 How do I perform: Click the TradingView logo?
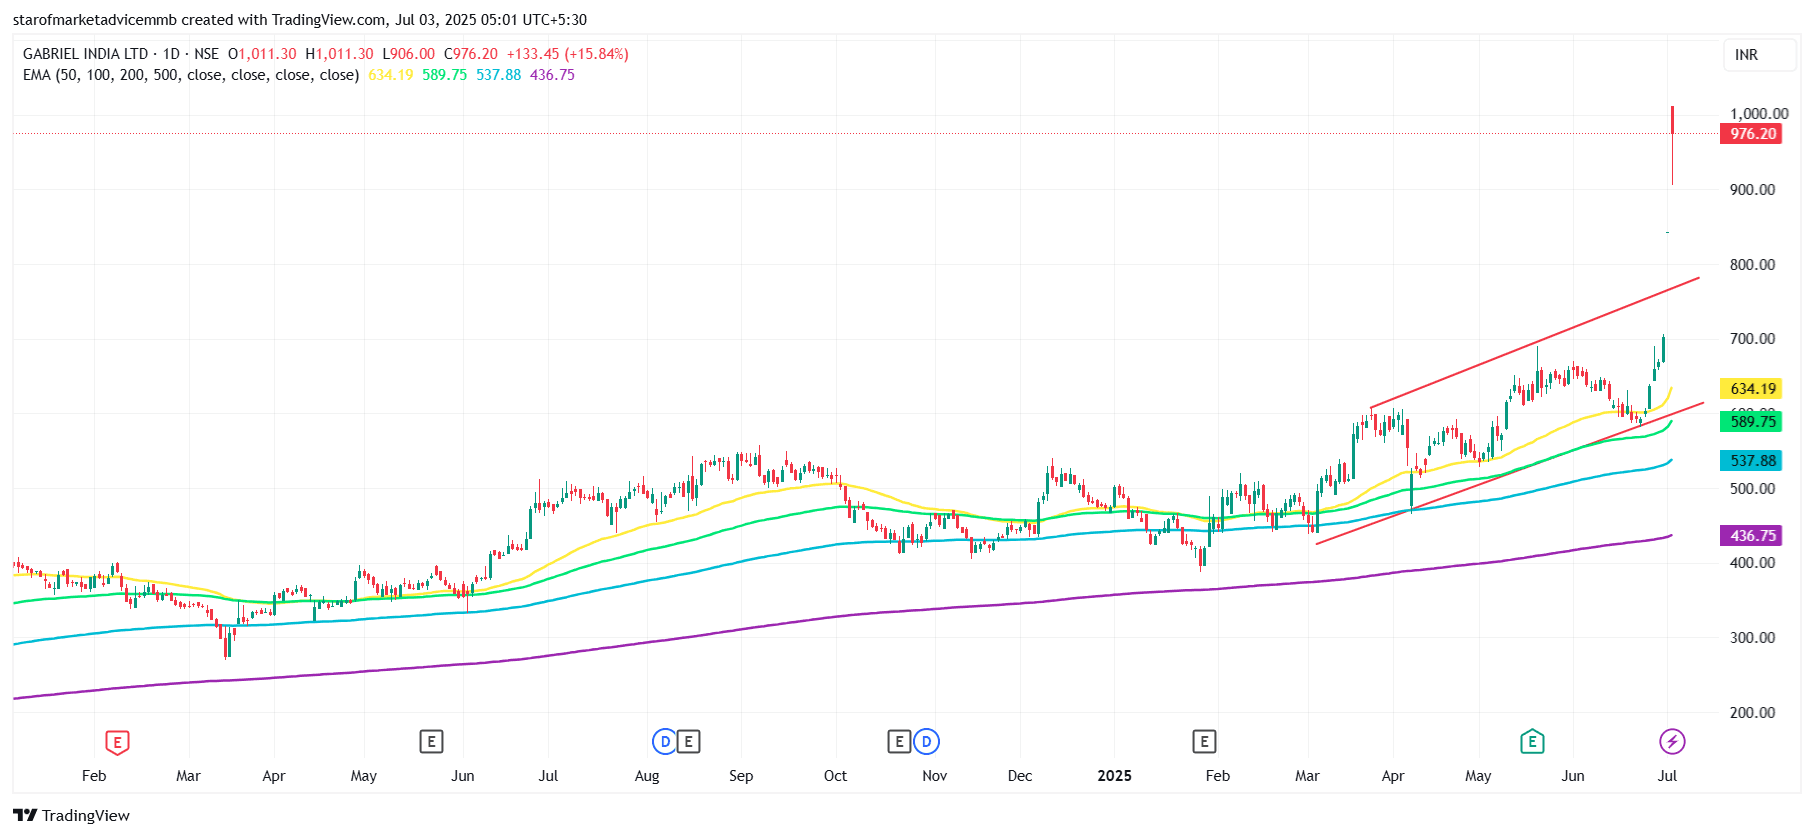tap(71, 815)
